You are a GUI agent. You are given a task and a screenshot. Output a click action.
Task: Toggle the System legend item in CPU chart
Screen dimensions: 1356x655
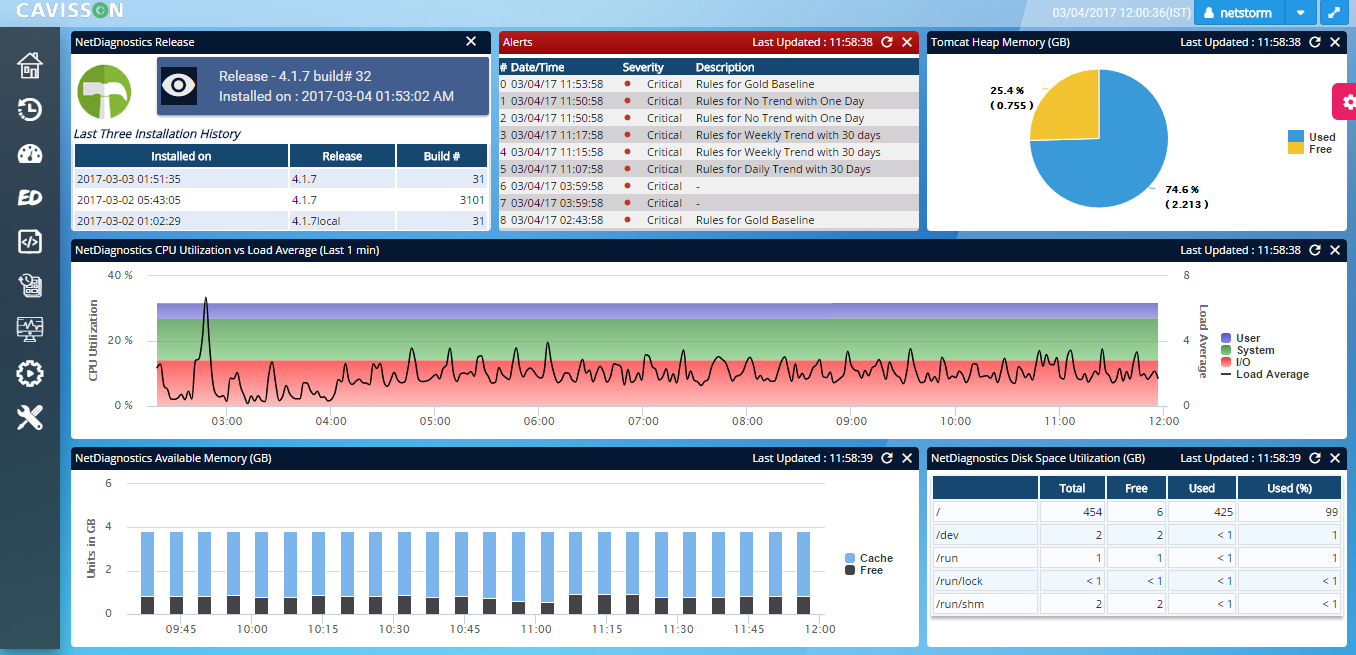pos(1248,350)
